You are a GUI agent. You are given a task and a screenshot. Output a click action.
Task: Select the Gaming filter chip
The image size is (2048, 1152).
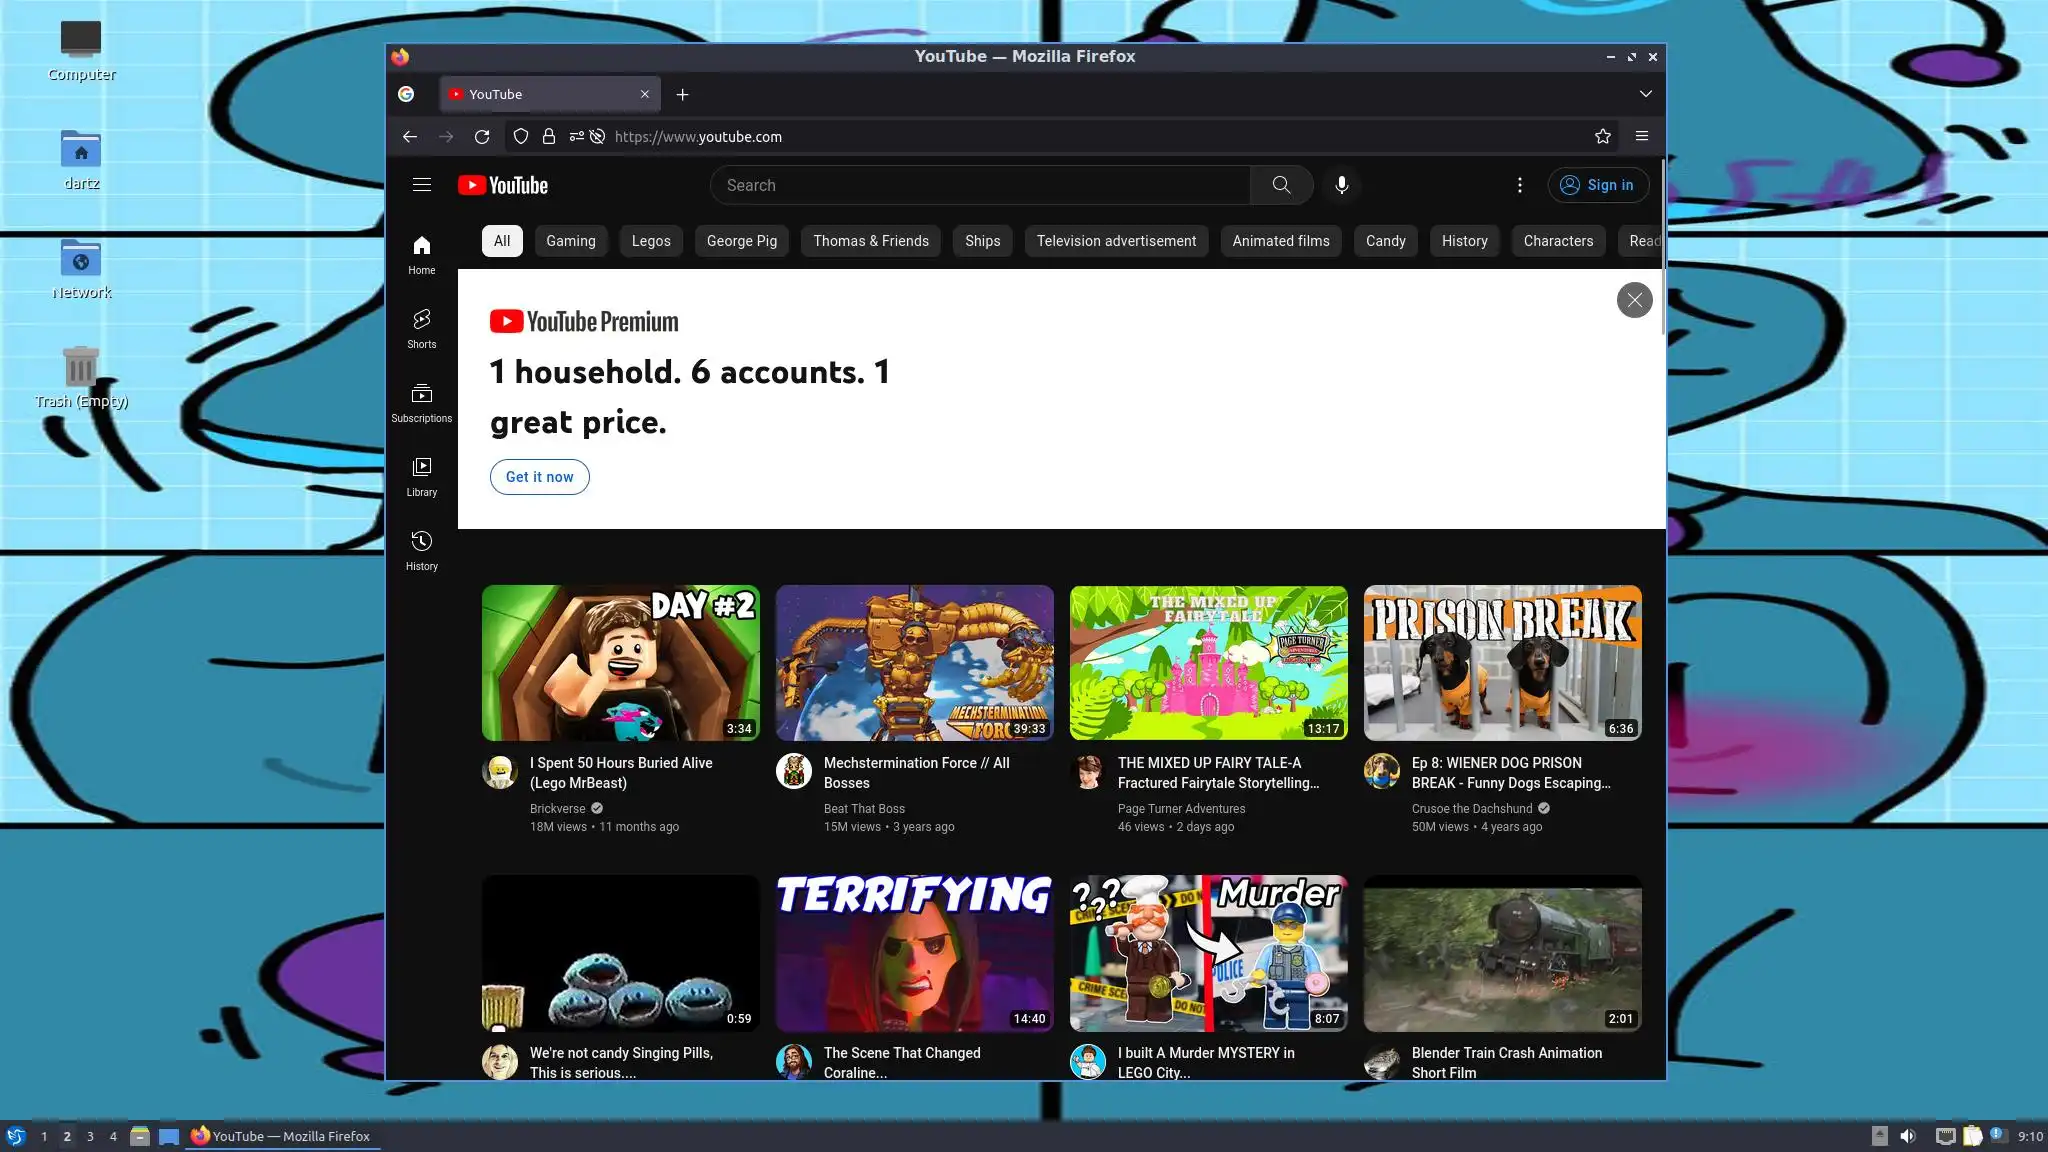coord(570,241)
